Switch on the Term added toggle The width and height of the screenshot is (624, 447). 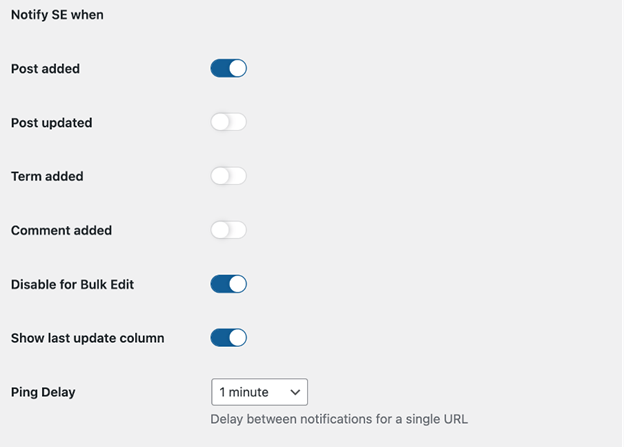[228, 176]
